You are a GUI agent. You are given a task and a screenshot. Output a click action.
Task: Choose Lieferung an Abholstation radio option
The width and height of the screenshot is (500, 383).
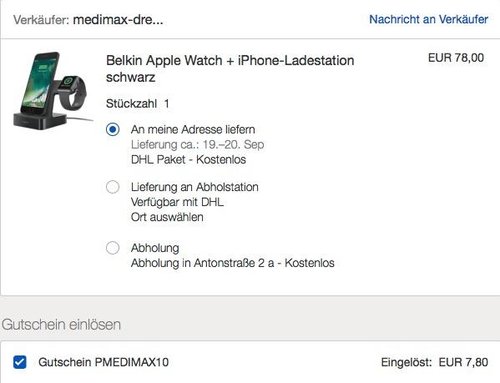(x=113, y=187)
